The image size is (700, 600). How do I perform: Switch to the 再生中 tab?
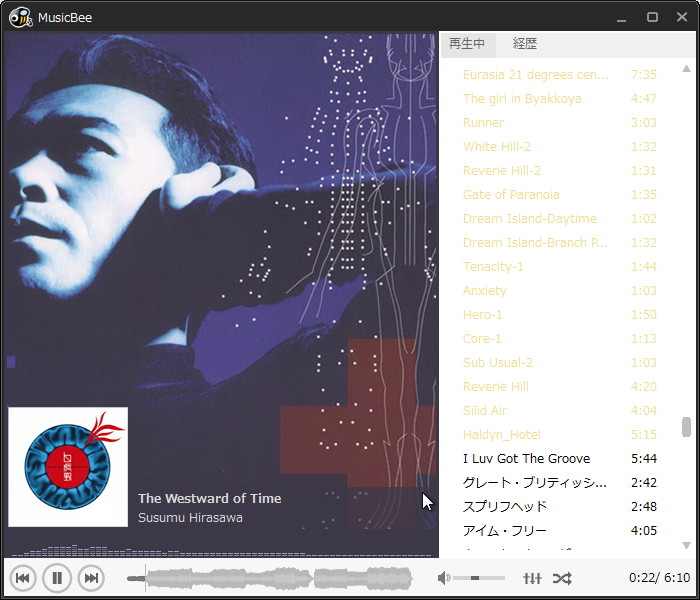point(467,44)
